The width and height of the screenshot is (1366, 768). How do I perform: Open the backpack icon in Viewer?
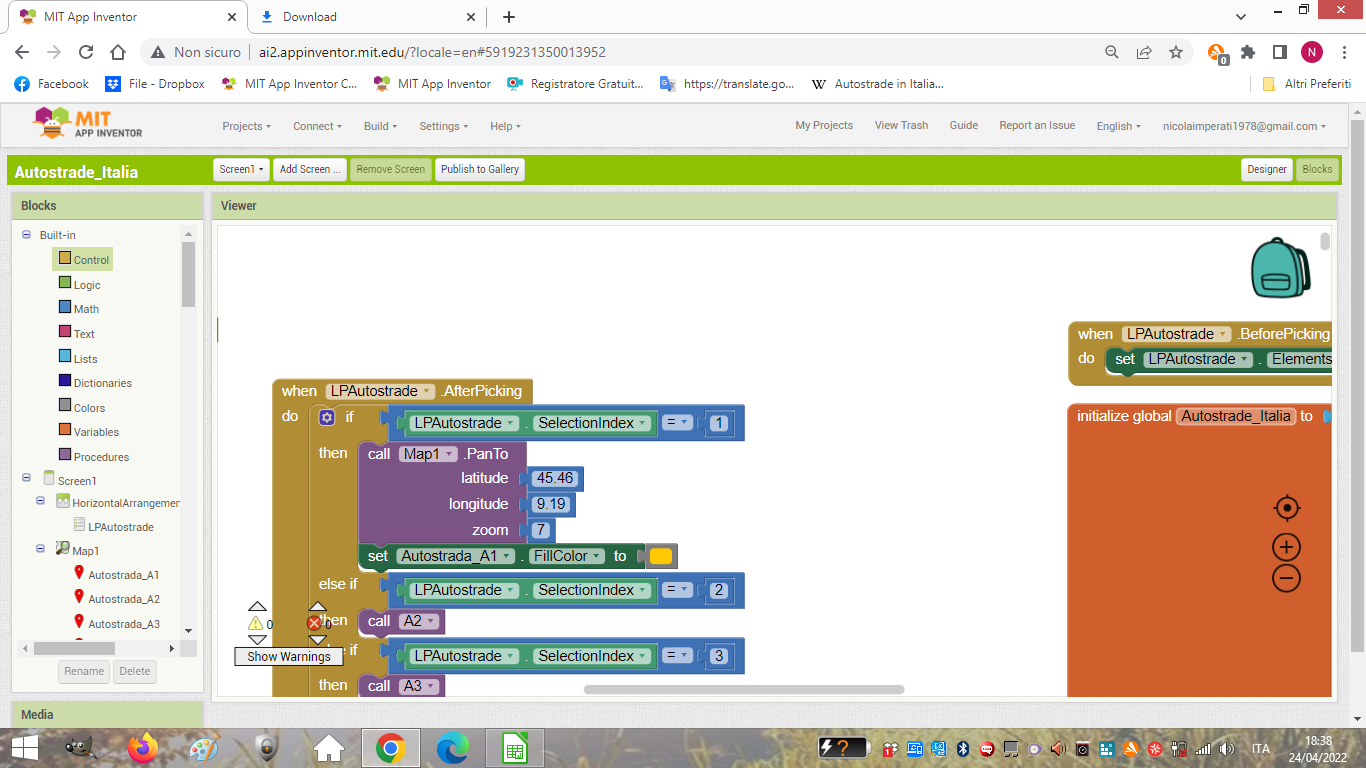pyautogui.click(x=1281, y=267)
